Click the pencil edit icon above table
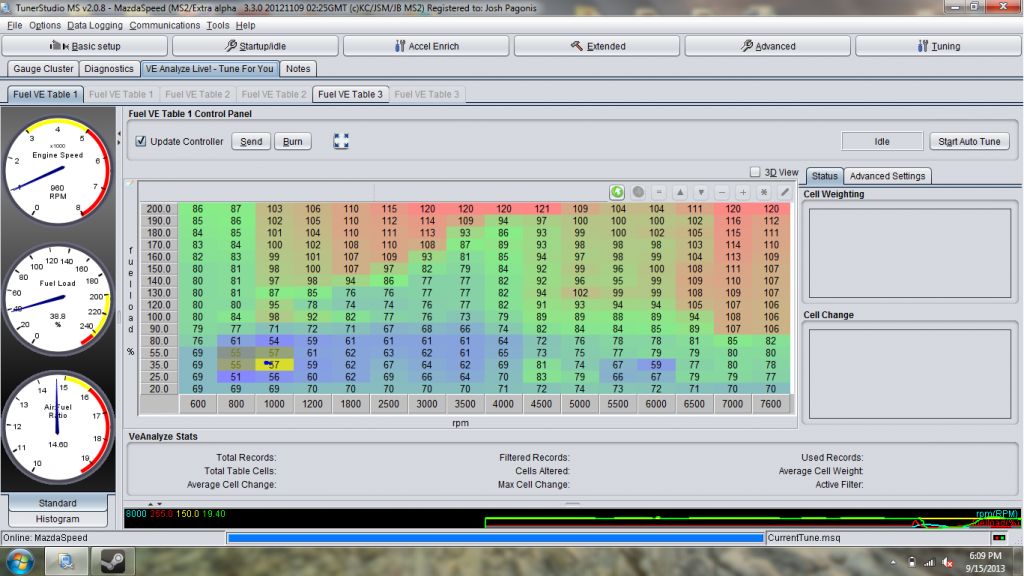Screen dimensions: 1024x576 point(785,192)
